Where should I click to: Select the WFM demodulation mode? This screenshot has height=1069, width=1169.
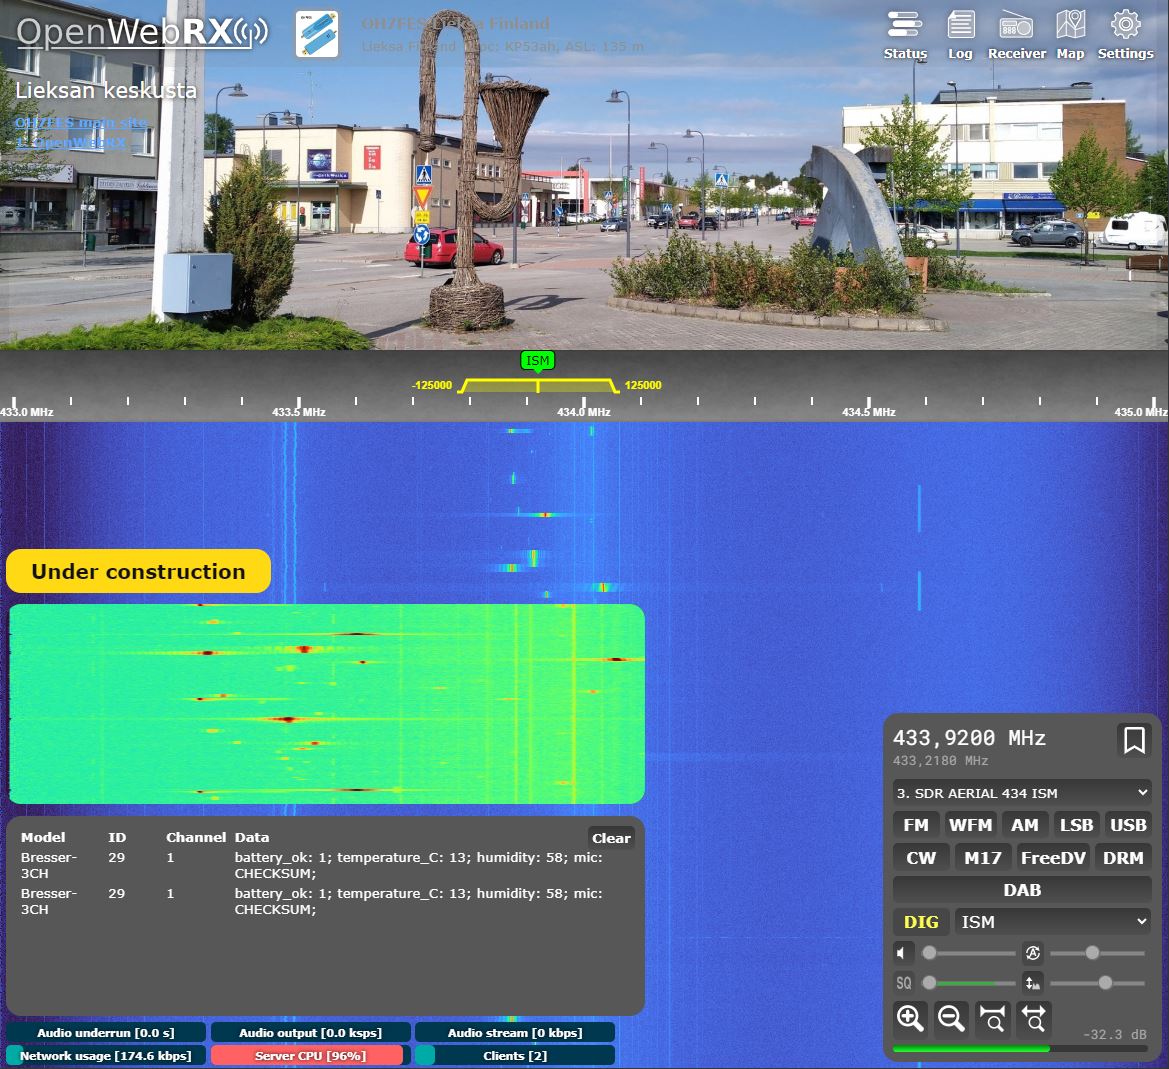coord(970,825)
